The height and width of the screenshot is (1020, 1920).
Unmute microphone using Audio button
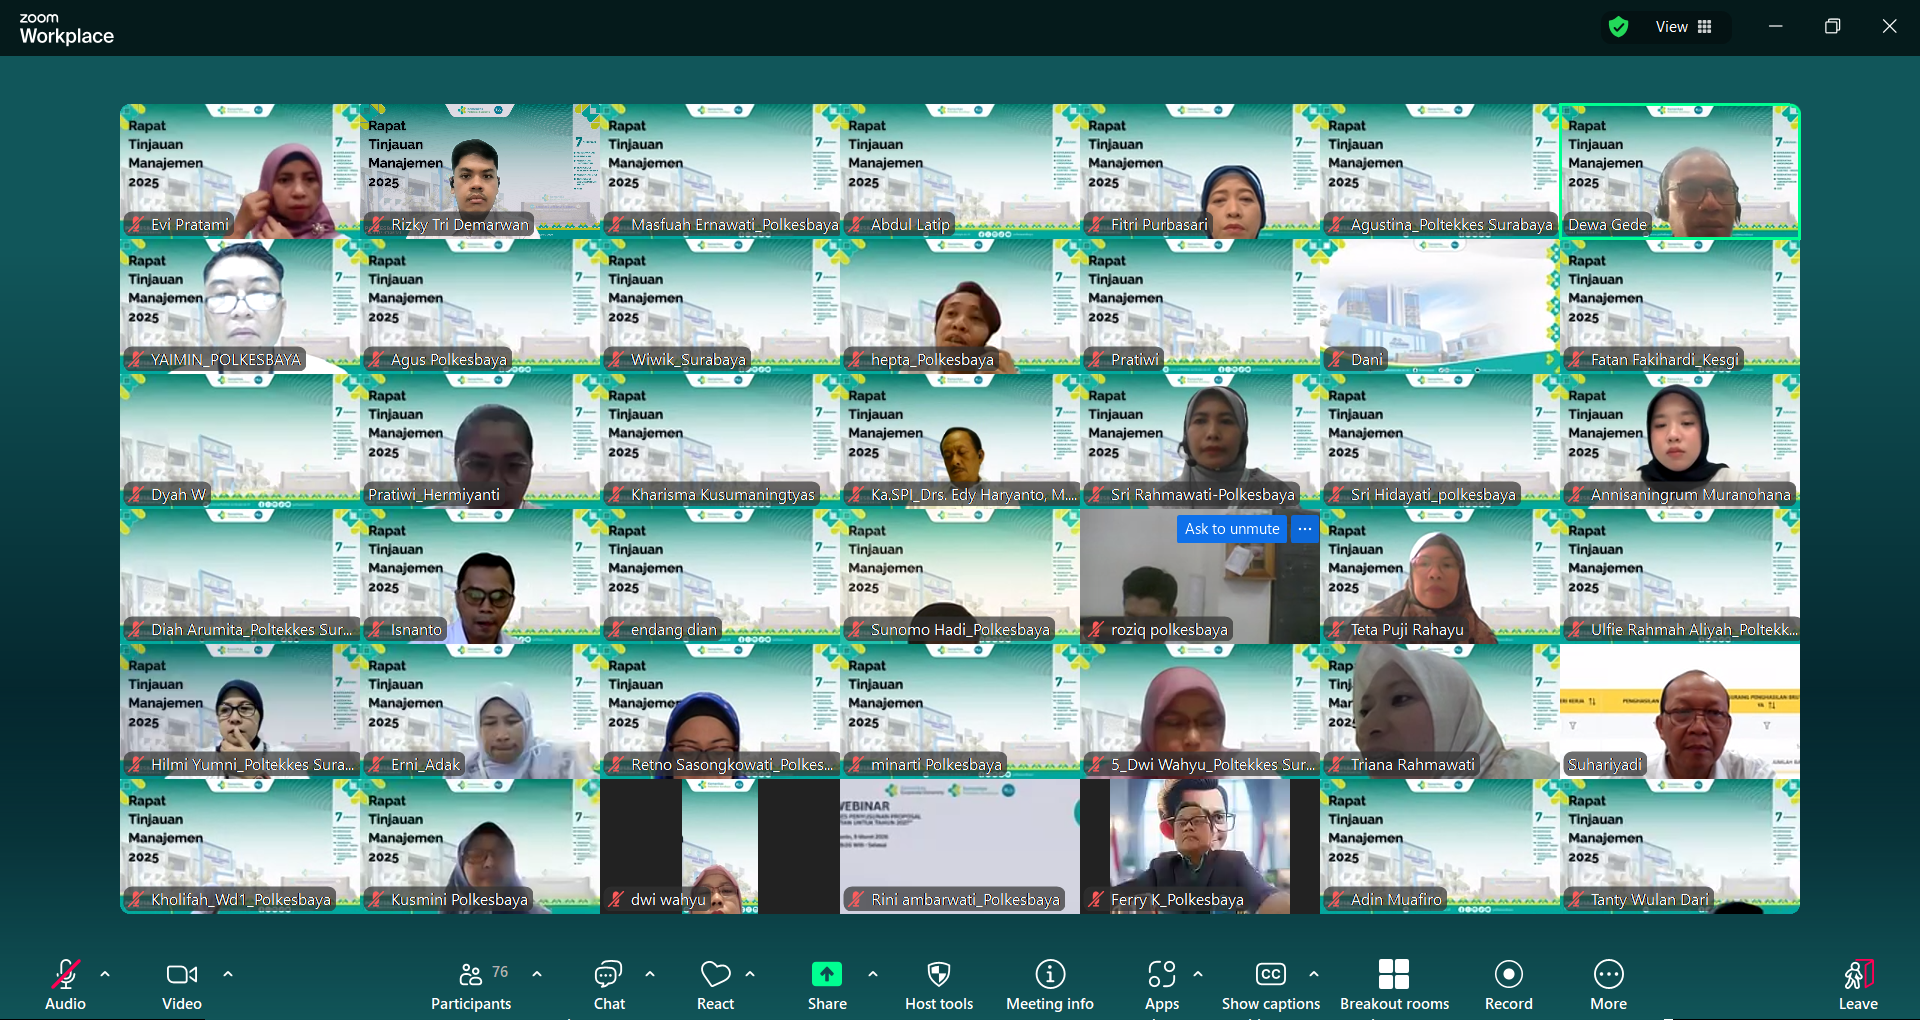tap(66, 974)
